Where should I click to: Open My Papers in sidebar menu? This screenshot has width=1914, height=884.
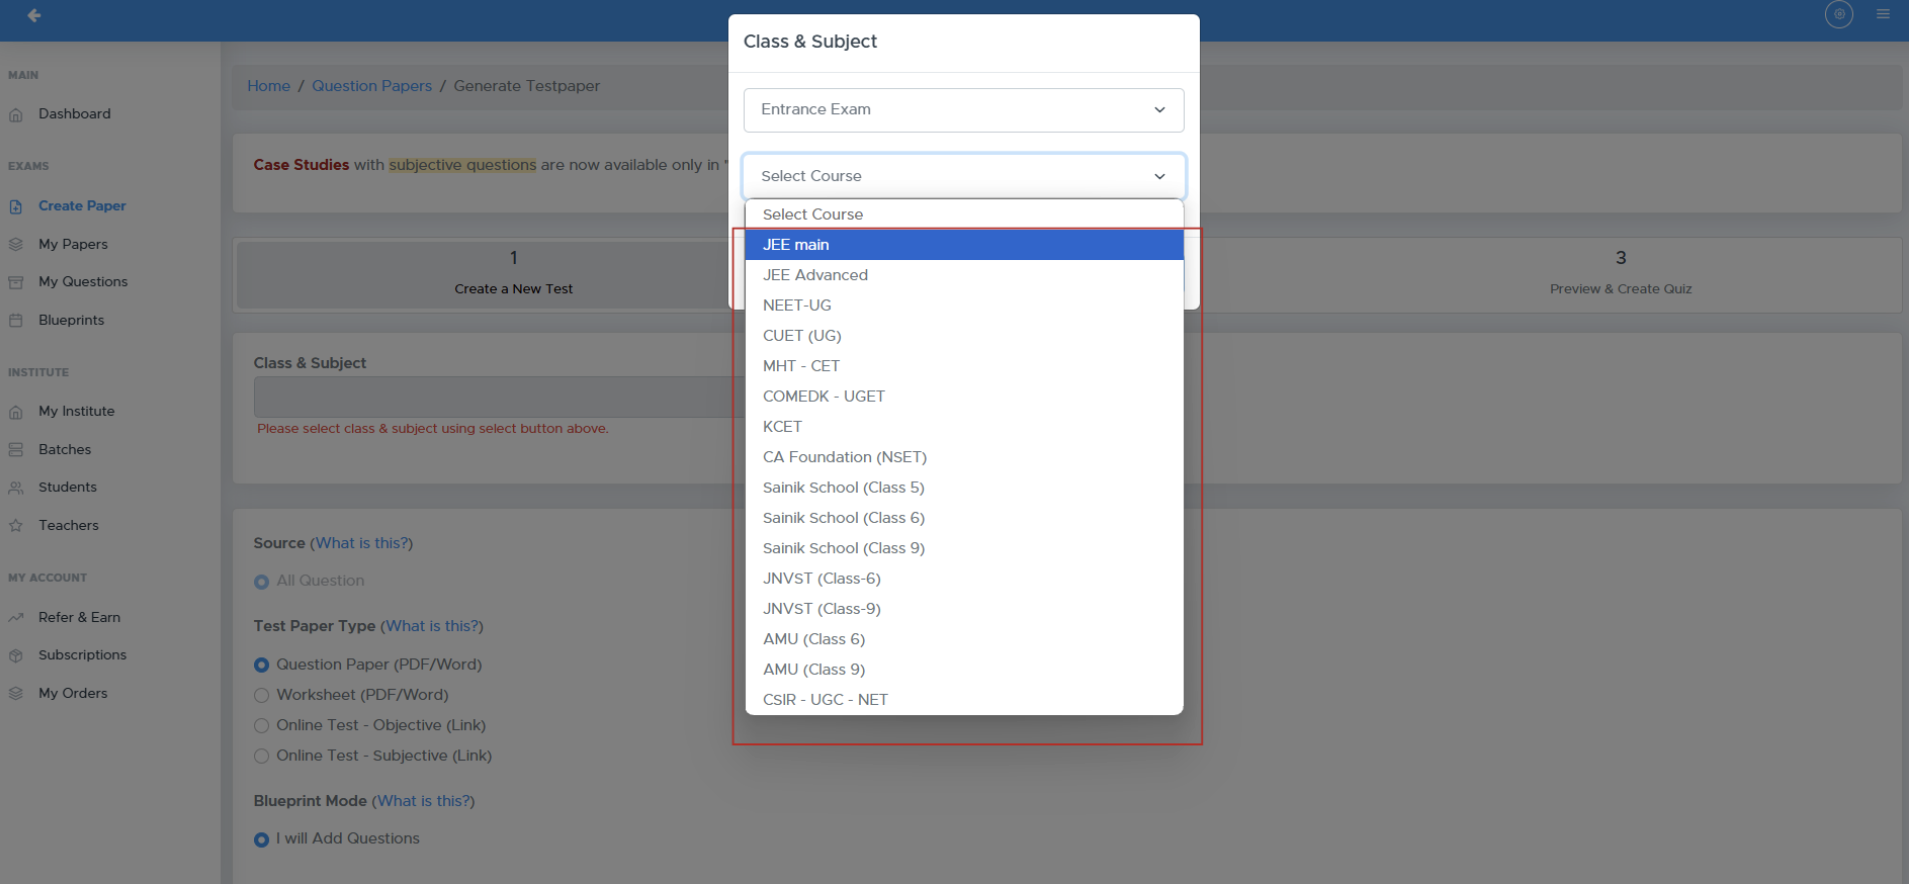point(73,244)
